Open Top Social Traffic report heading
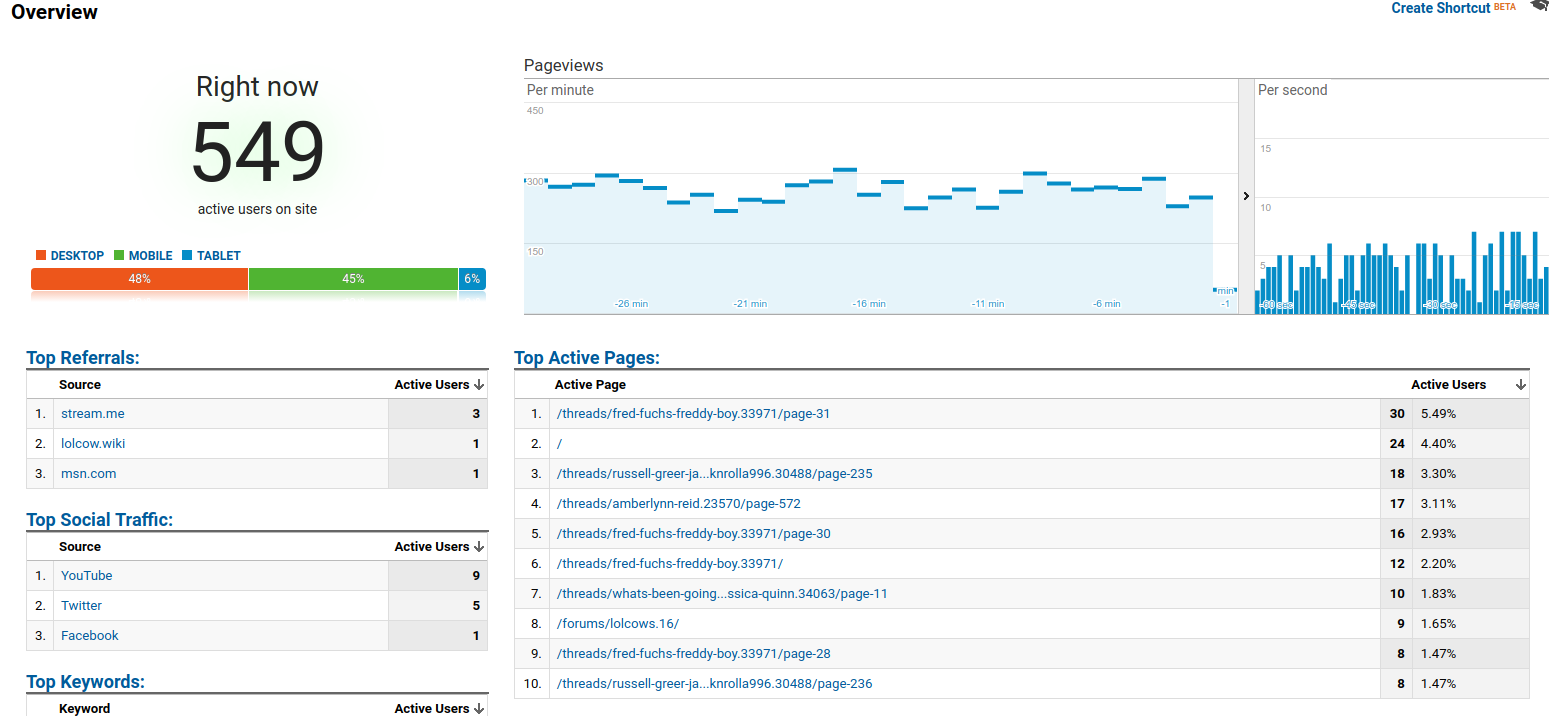Screen dimensions: 1549x716 click(x=100, y=520)
